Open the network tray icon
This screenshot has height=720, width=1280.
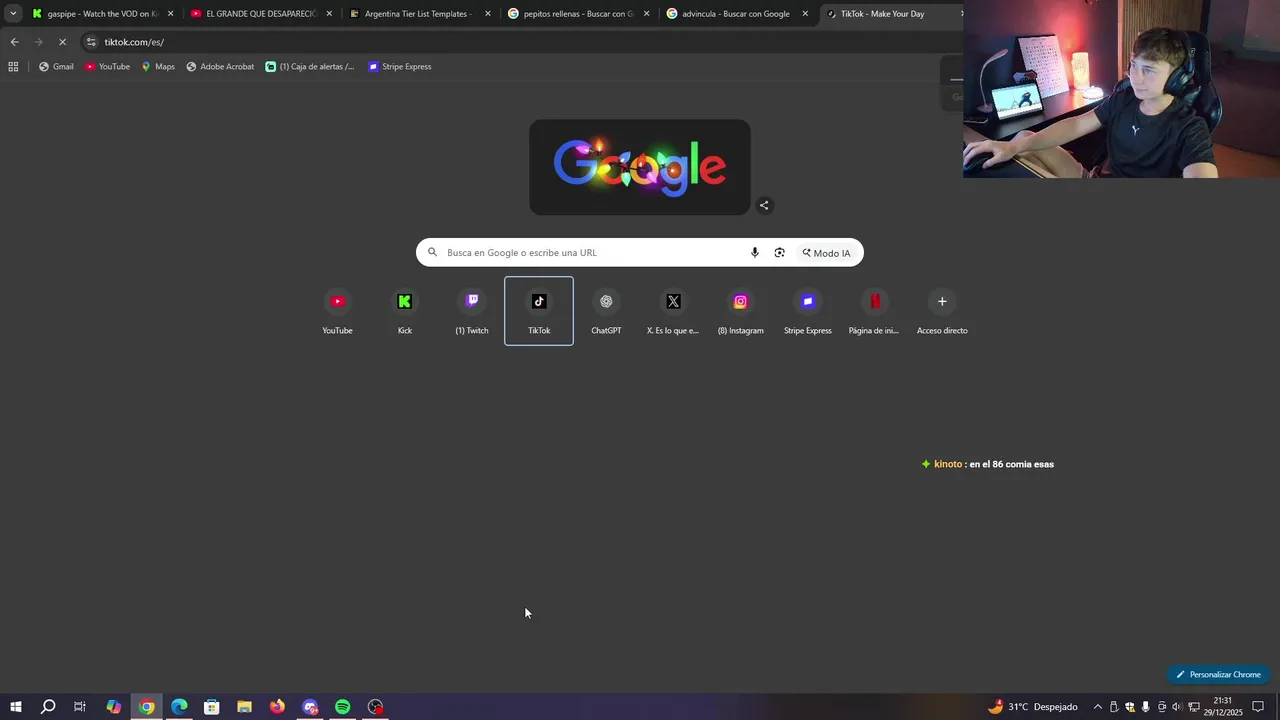point(1194,707)
